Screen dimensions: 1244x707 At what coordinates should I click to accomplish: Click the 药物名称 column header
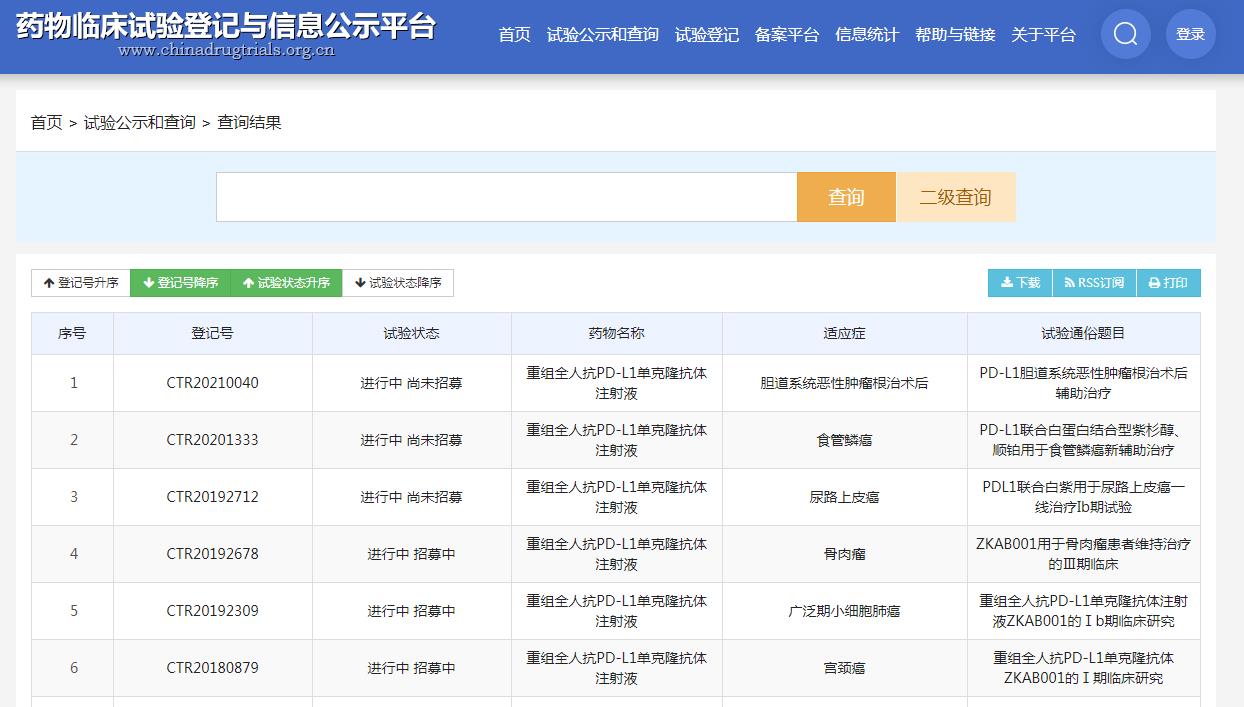[x=616, y=333]
